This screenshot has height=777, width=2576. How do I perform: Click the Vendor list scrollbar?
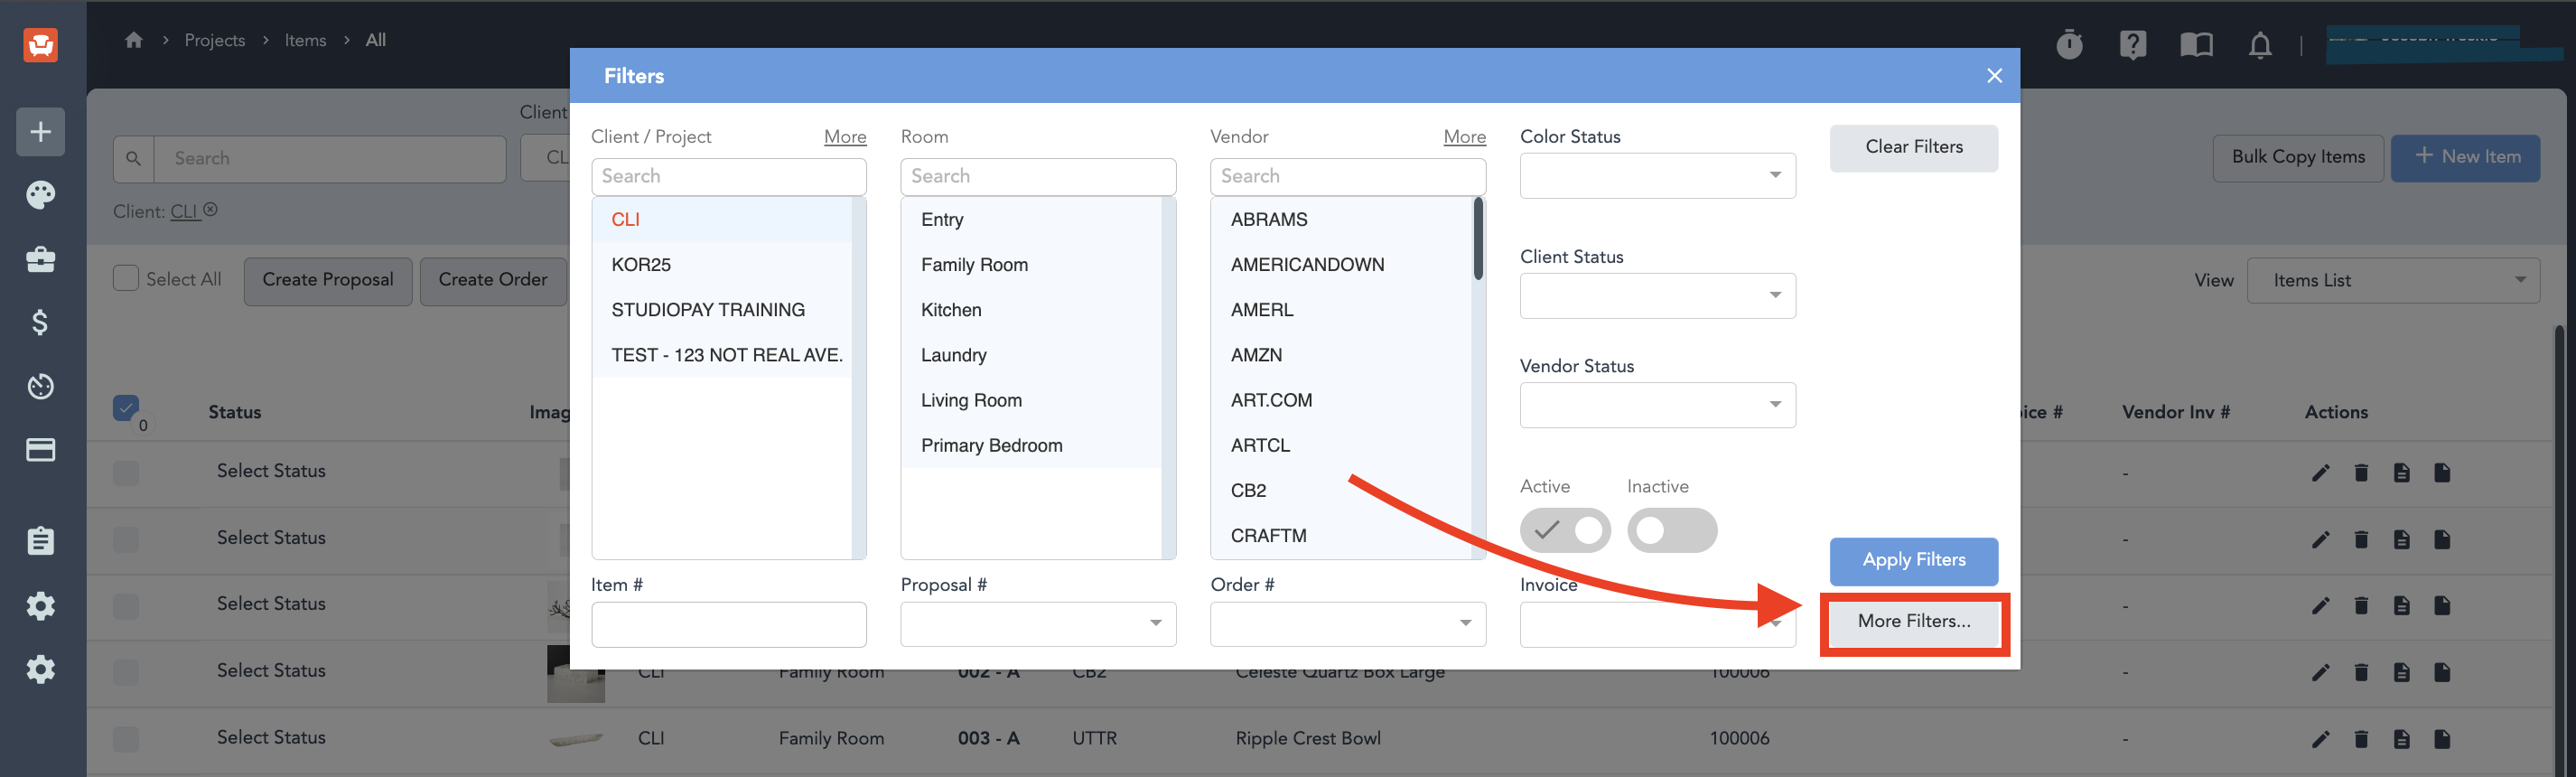coord(1478,239)
